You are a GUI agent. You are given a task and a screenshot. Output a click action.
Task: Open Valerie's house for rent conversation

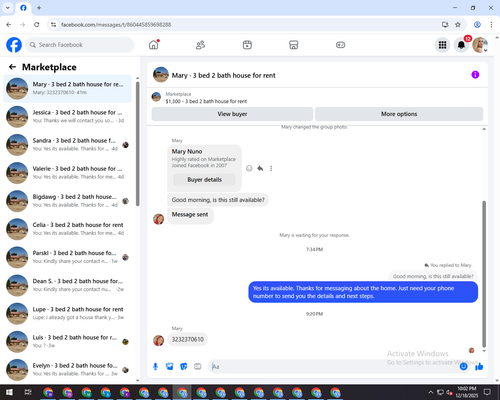click(x=67, y=173)
